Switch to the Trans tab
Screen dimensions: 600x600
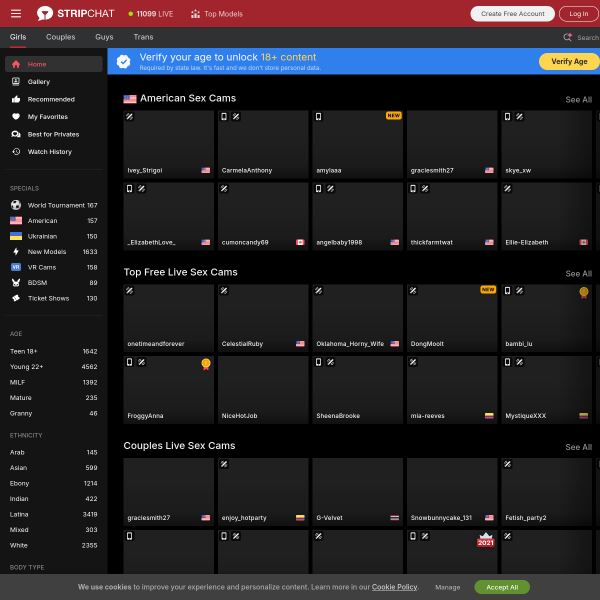tap(143, 37)
